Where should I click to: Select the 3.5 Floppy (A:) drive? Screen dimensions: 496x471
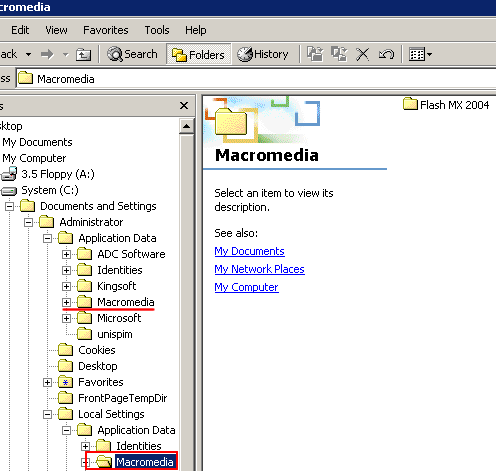[48, 174]
